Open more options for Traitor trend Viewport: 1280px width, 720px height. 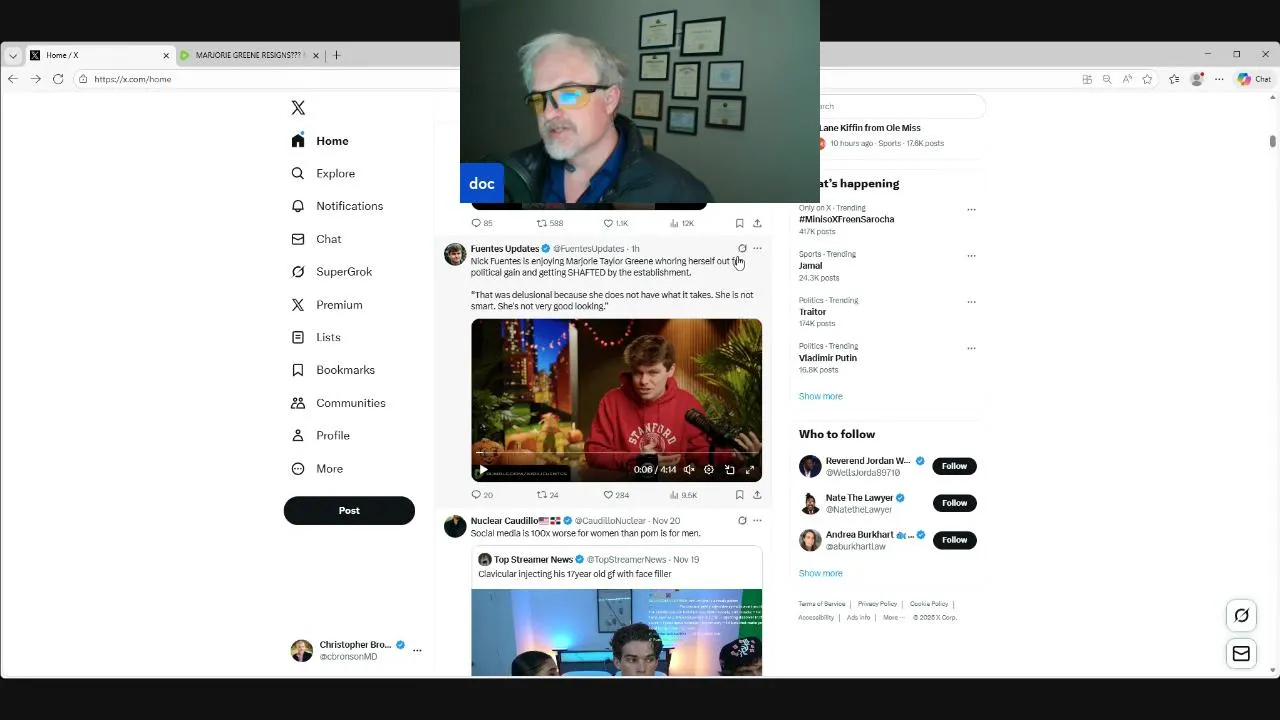coord(971,302)
